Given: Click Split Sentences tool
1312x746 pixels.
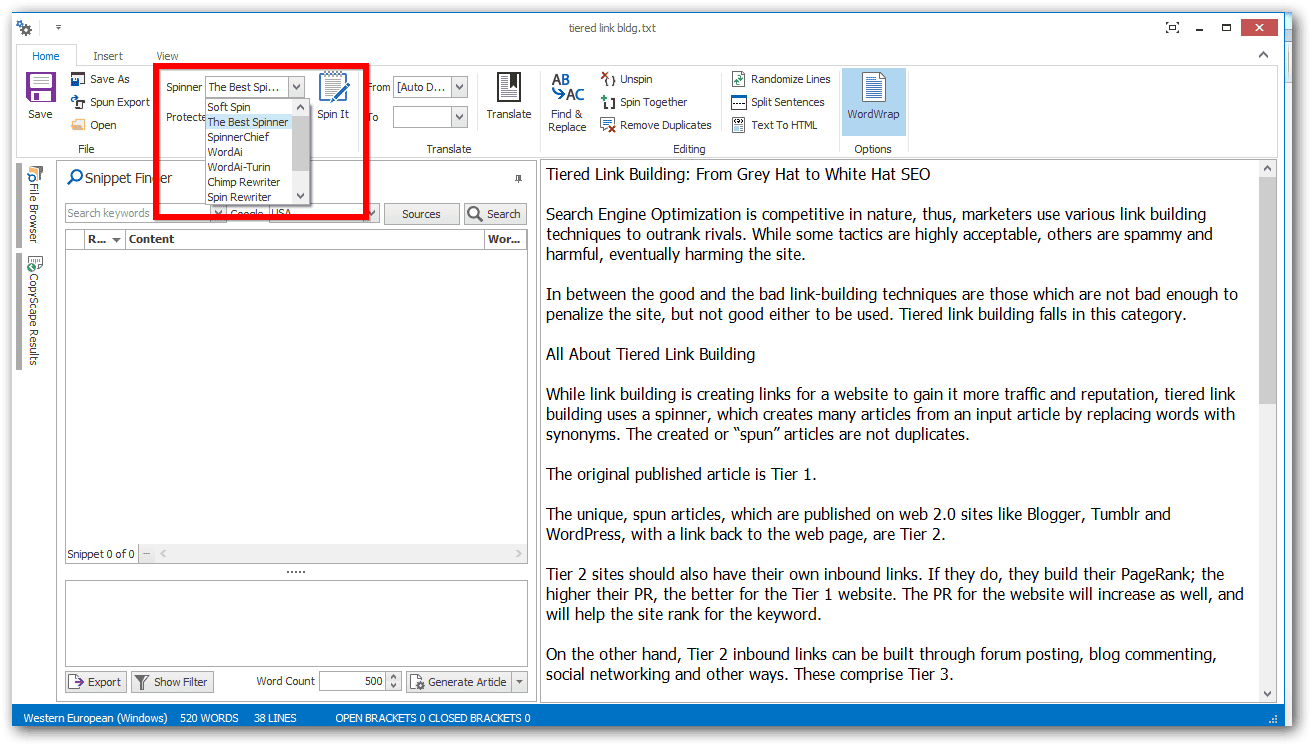Looking at the screenshot, I should pos(778,102).
